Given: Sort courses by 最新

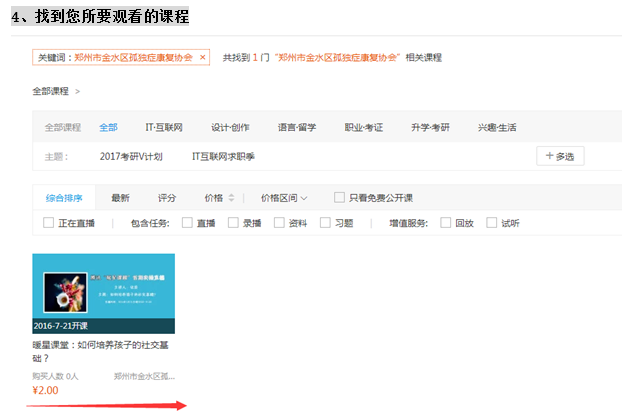Looking at the screenshot, I should pyautogui.click(x=120, y=198).
